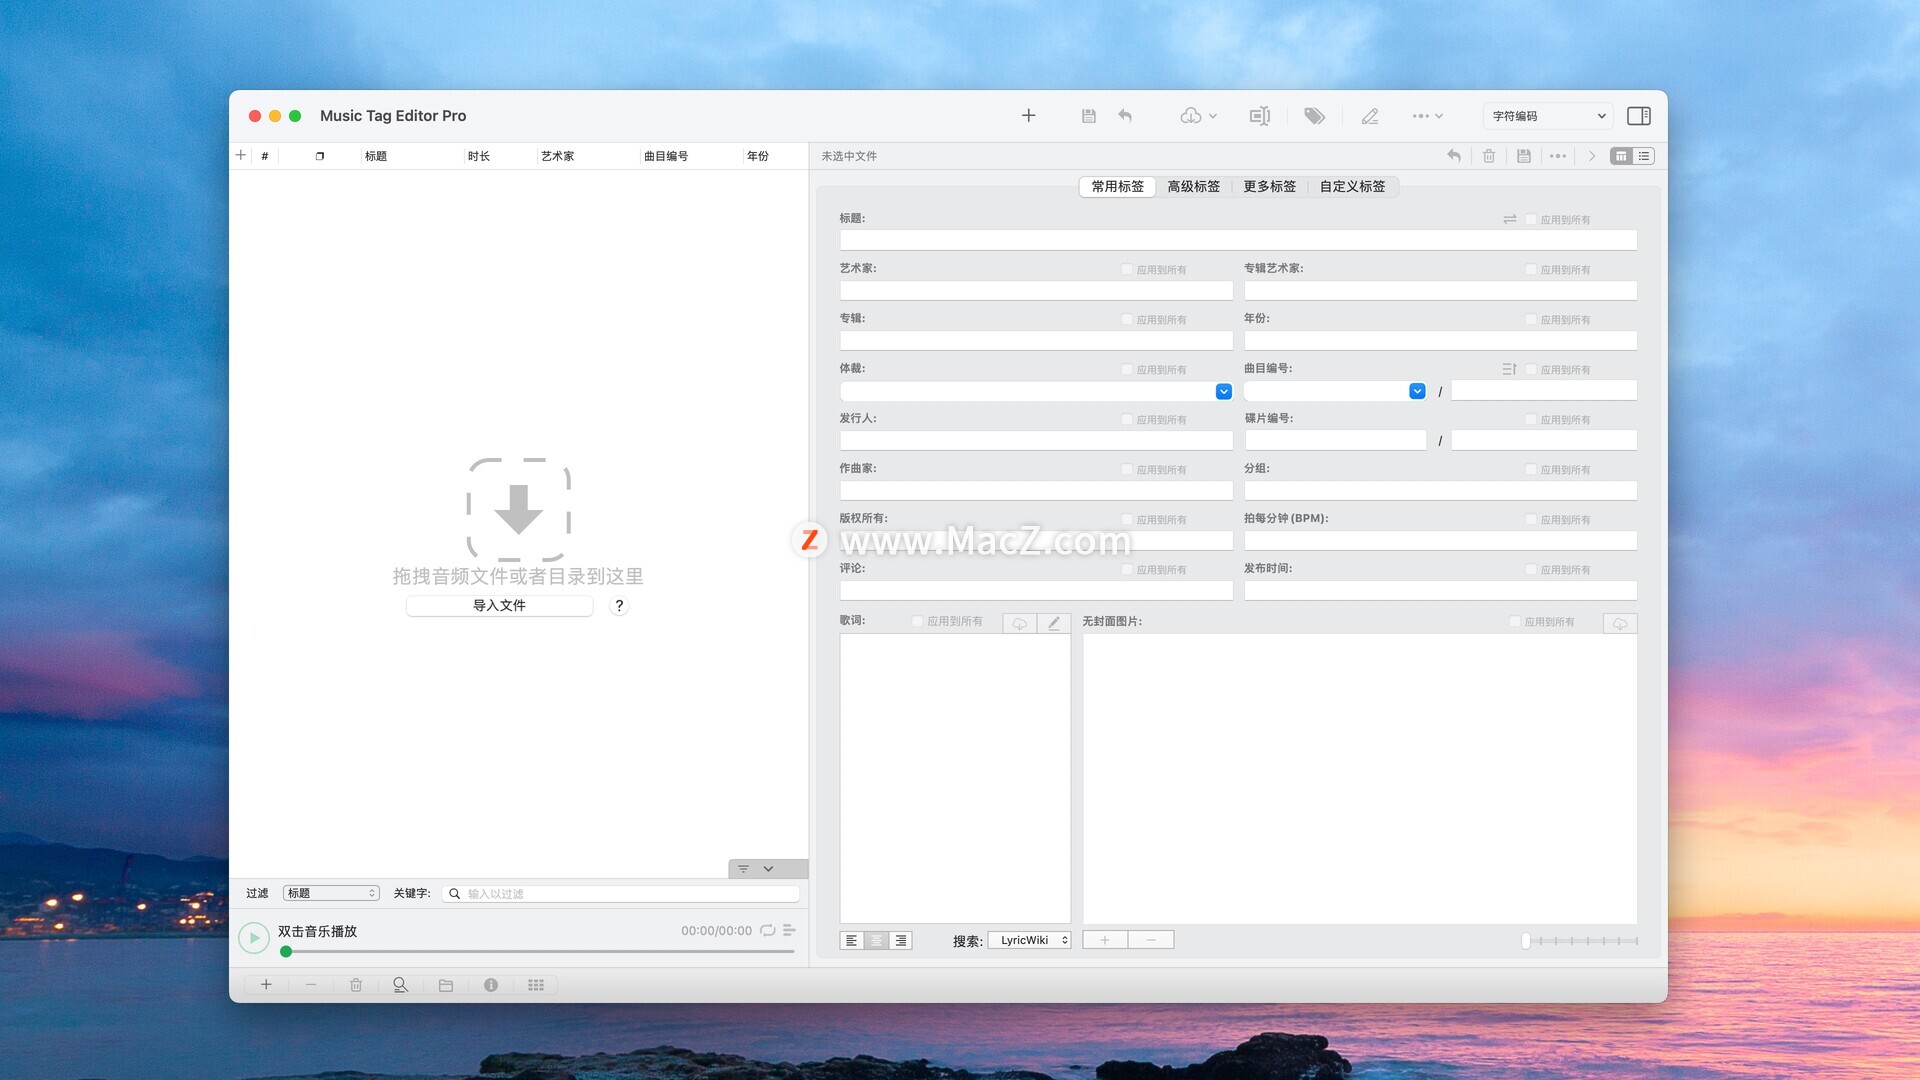This screenshot has width=1920, height=1080.
Task: Click the bottom bar info icon
Action: 491,985
